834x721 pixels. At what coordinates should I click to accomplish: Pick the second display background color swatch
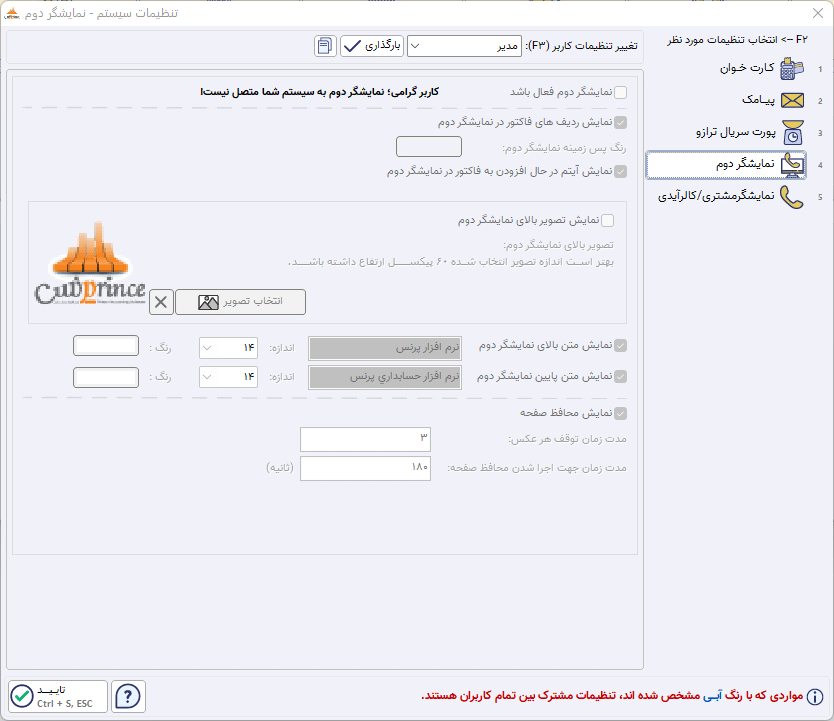(429, 147)
